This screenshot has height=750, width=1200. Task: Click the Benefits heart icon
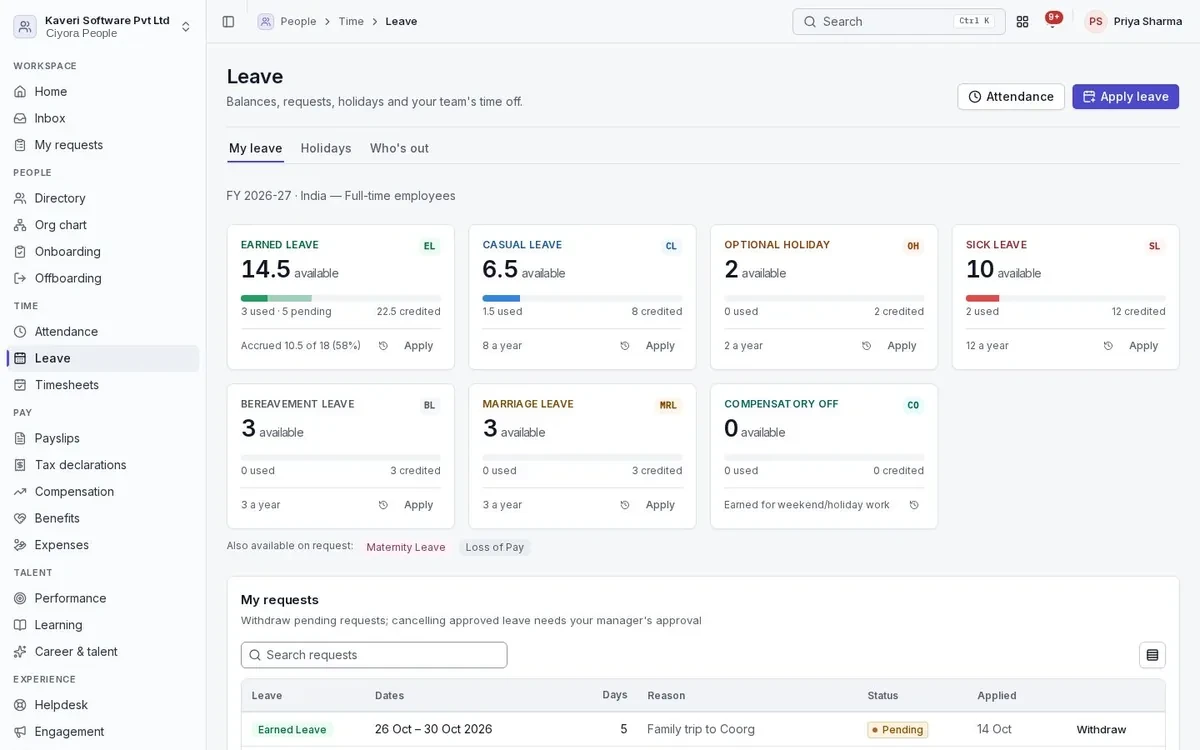pyautogui.click(x=20, y=518)
